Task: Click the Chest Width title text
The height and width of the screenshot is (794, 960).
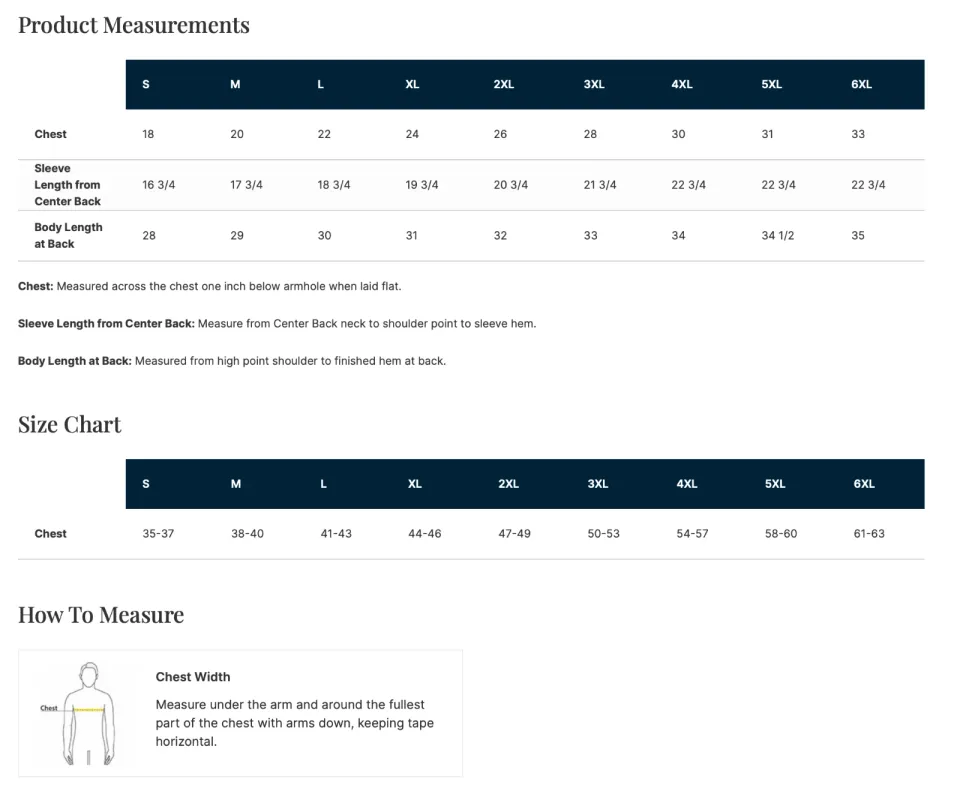Action: tap(193, 677)
